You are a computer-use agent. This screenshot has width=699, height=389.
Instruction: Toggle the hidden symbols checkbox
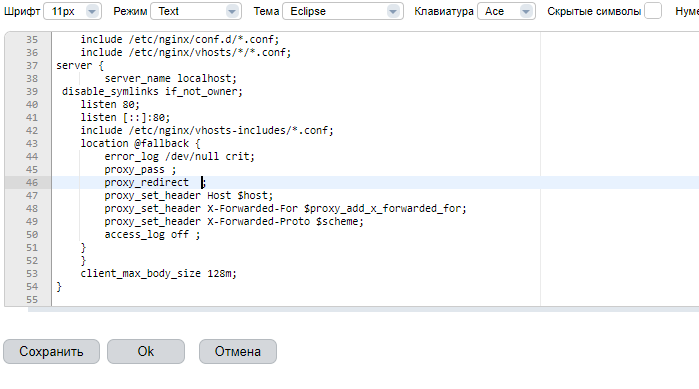tap(653, 11)
